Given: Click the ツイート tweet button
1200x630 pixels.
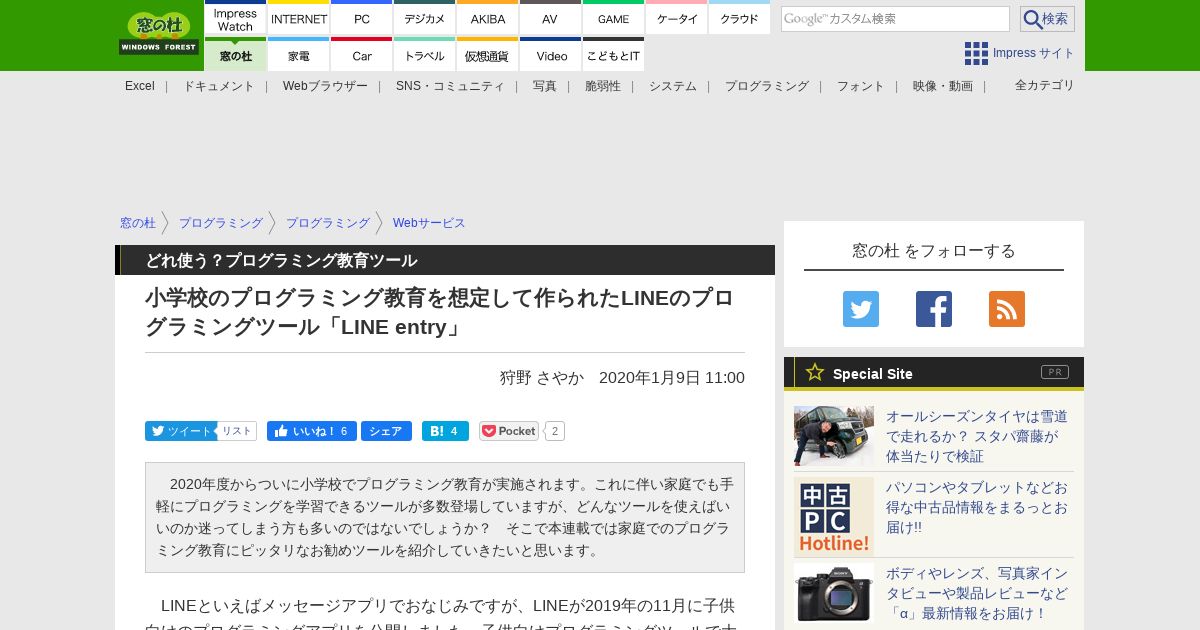Looking at the screenshot, I should click(180, 431).
